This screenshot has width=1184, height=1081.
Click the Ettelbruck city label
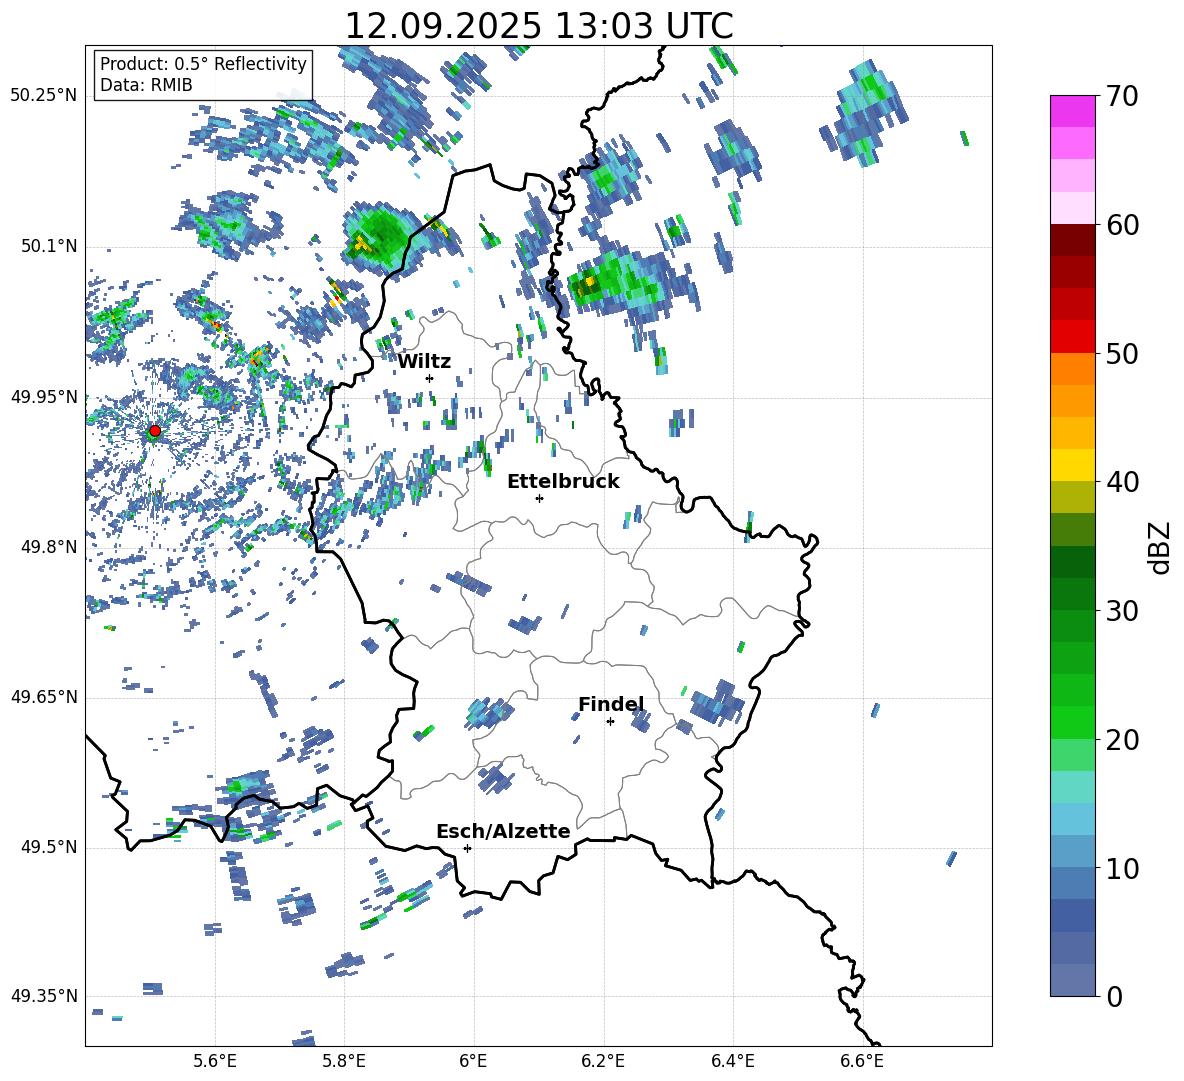coord(563,482)
